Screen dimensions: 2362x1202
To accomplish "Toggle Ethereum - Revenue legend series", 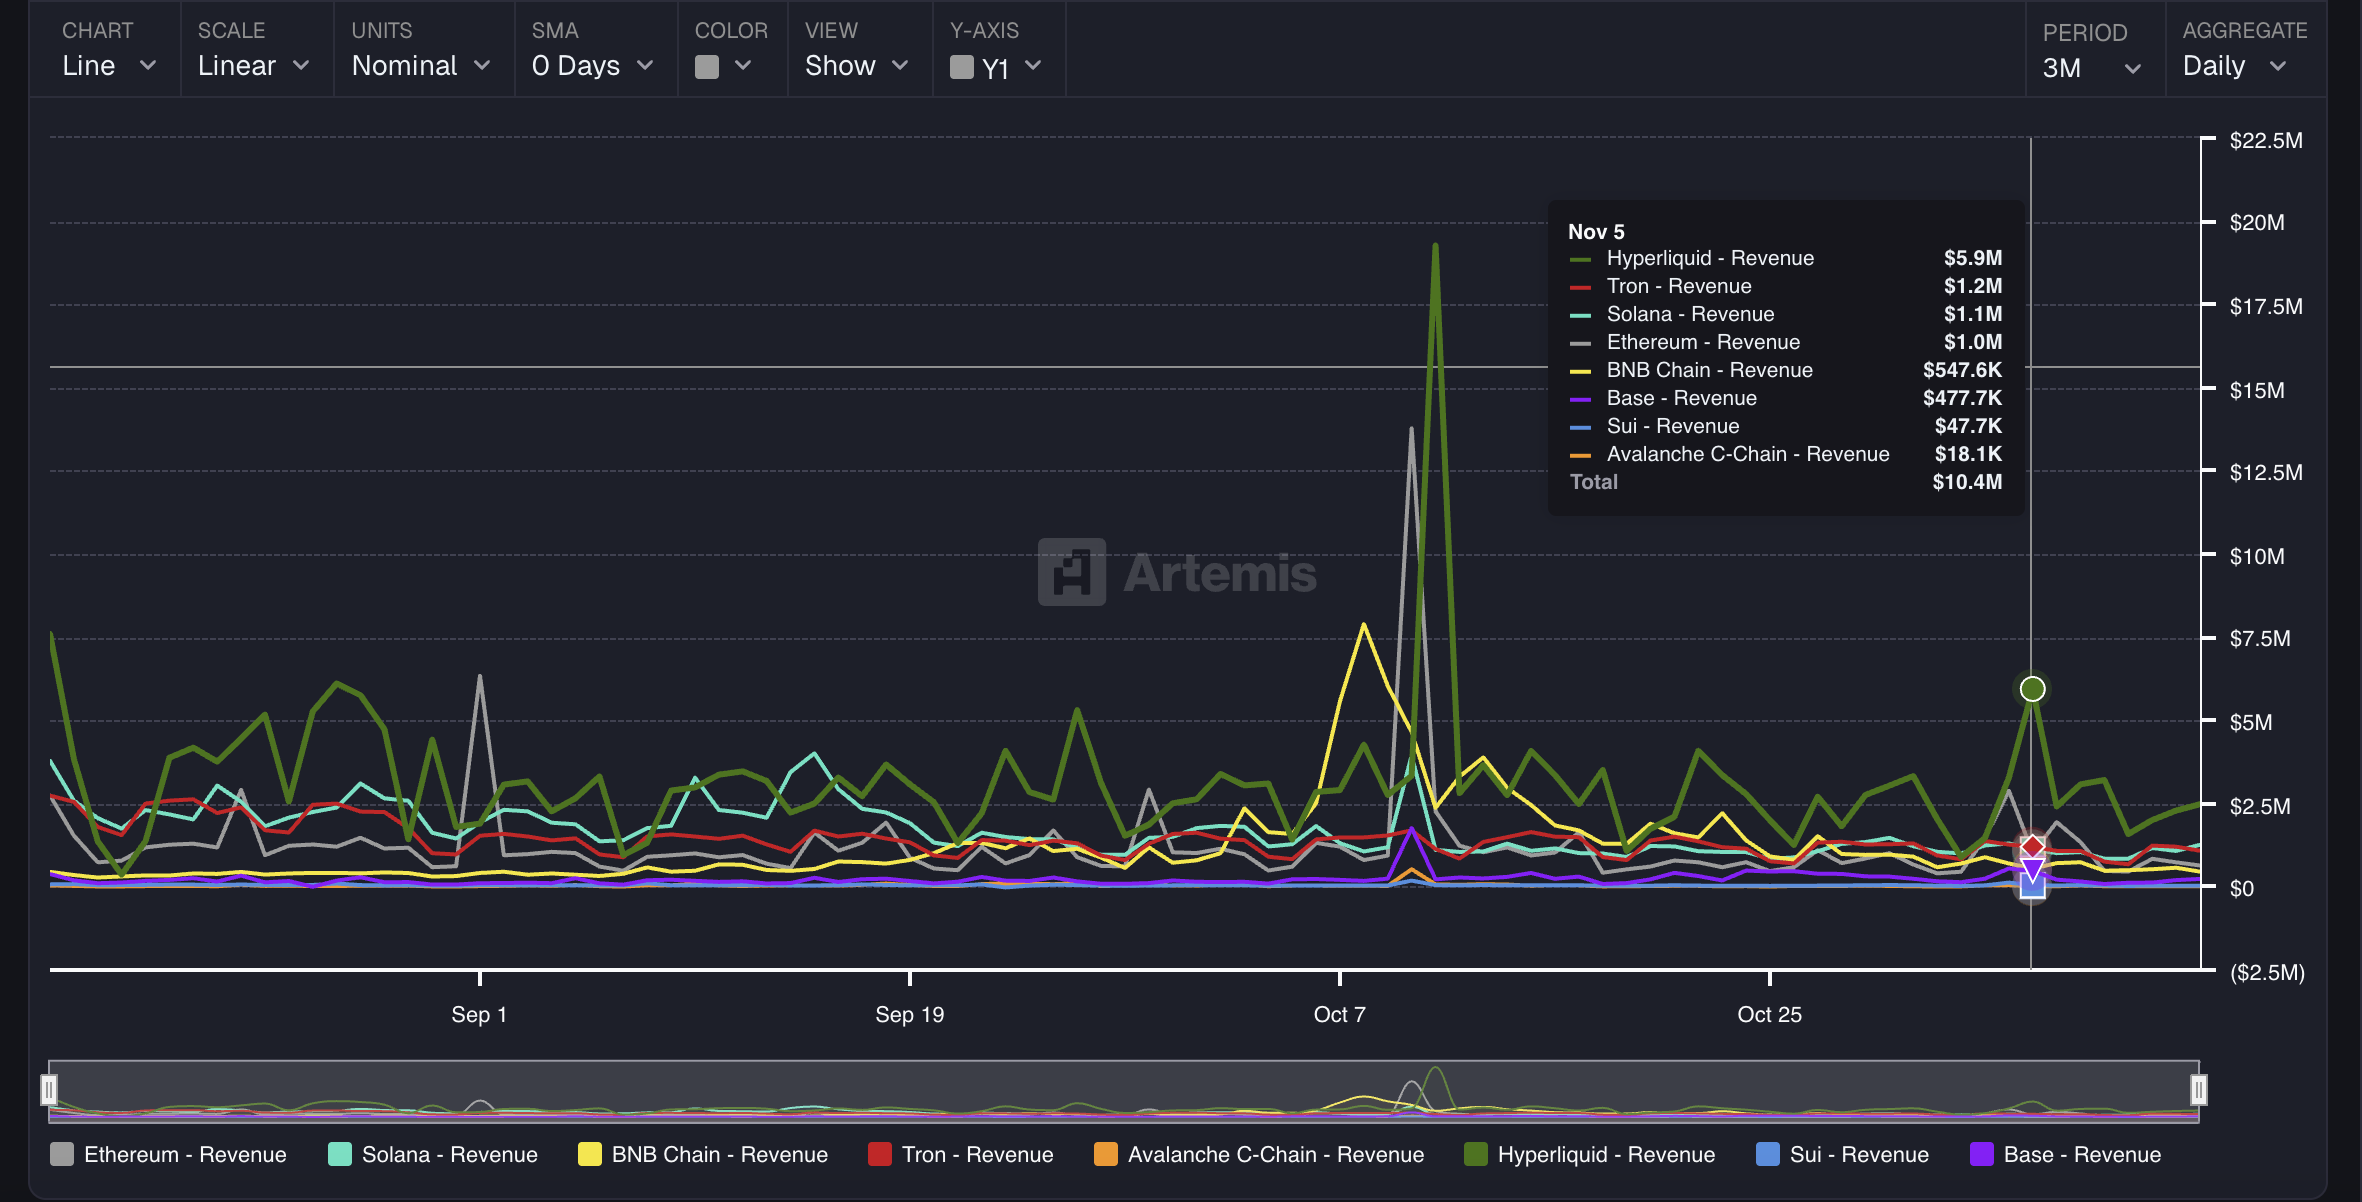I will [x=184, y=1154].
